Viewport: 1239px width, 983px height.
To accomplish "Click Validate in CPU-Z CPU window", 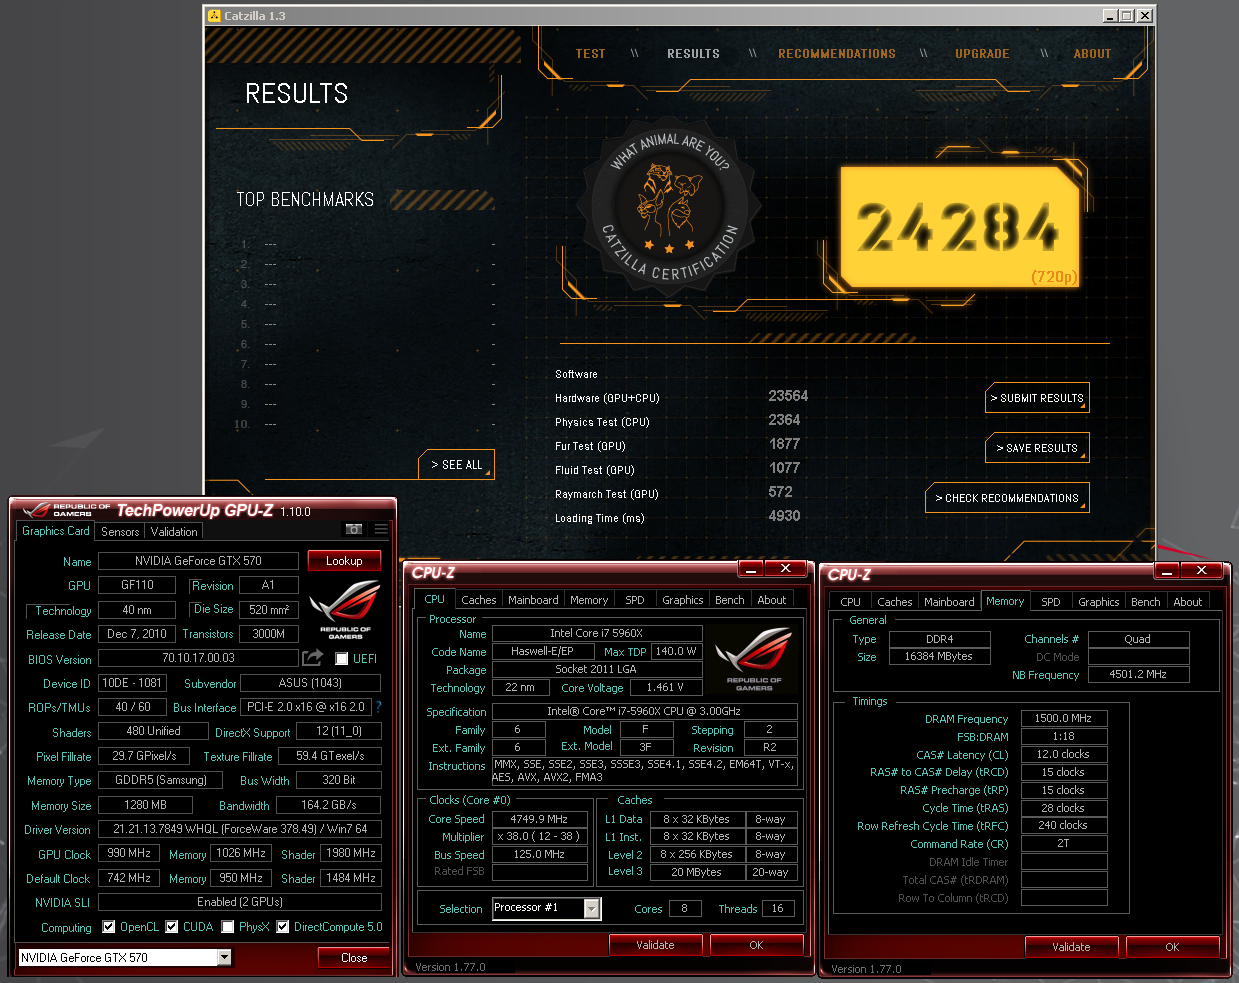I will click(655, 945).
